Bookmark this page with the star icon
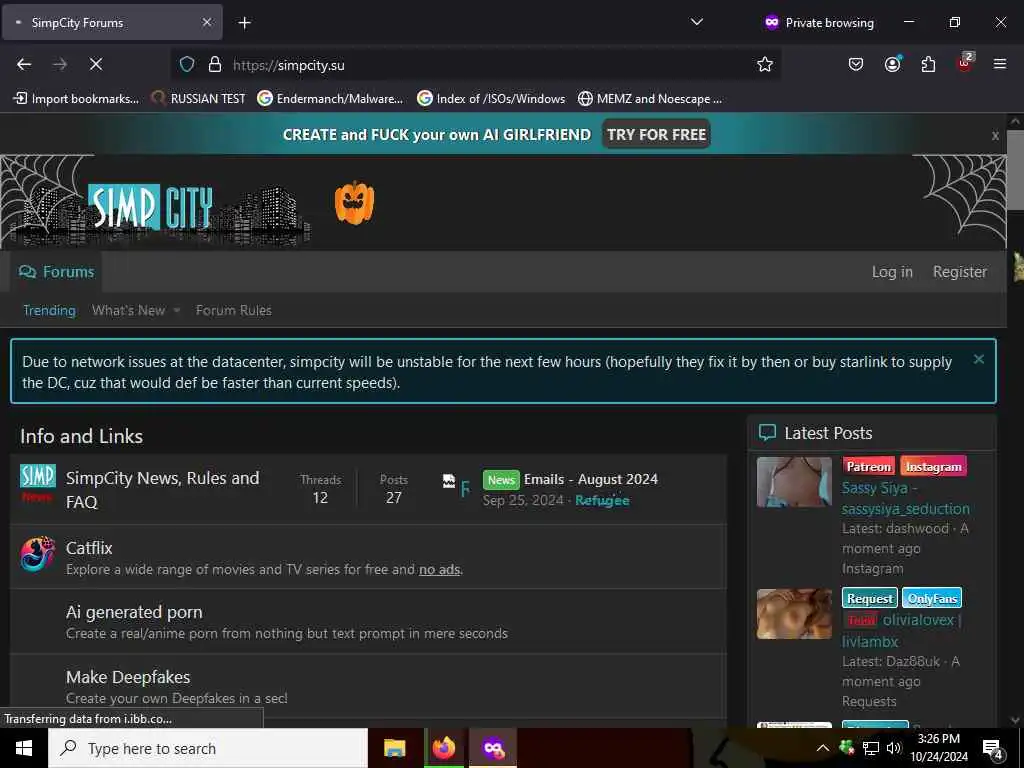This screenshot has width=1024, height=768. point(765,64)
